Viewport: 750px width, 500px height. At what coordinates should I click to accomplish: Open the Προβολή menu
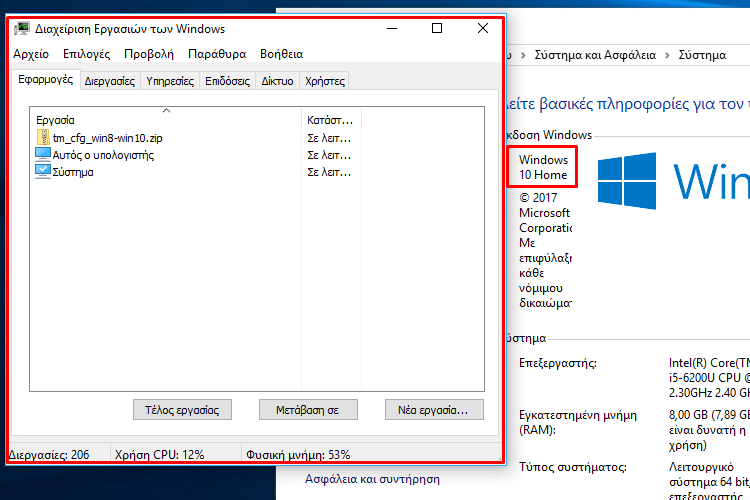point(149,54)
